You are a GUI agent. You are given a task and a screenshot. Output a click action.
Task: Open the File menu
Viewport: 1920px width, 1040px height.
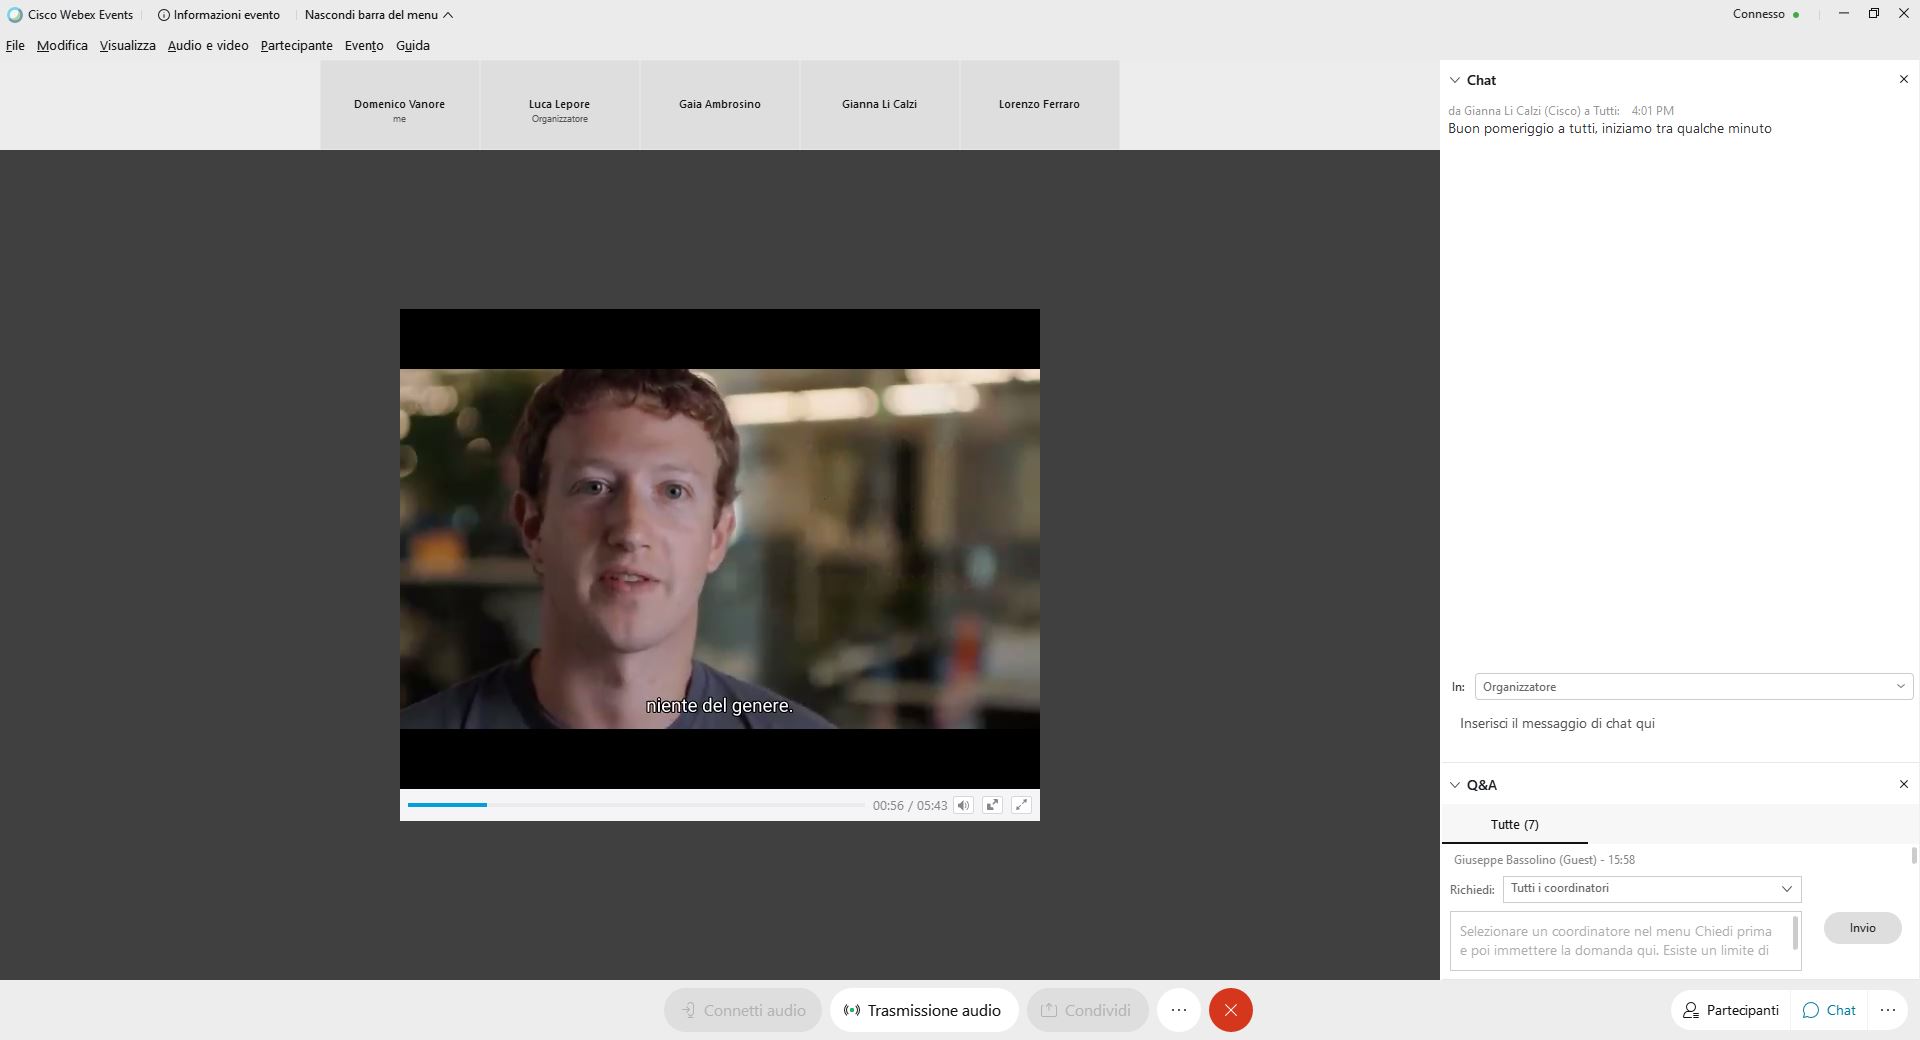tap(15, 46)
